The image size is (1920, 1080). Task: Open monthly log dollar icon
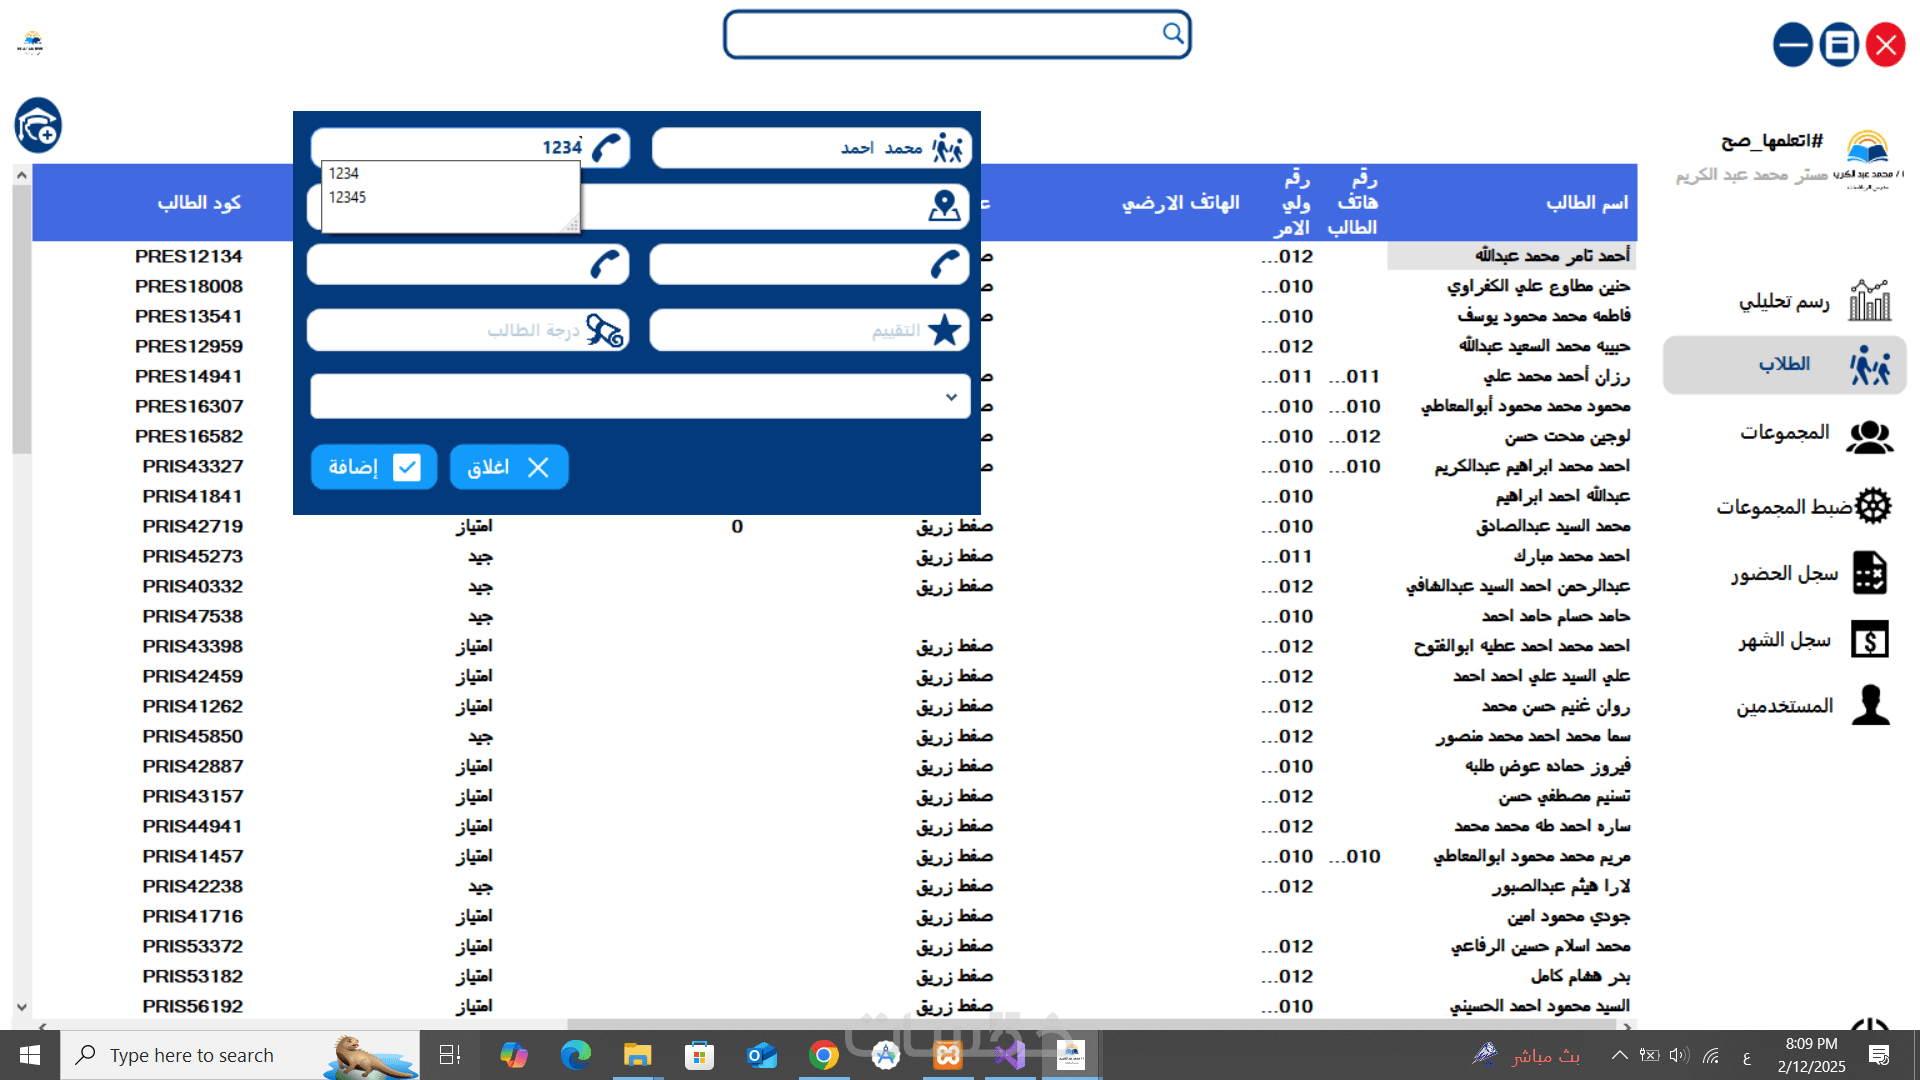pos(1869,640)
